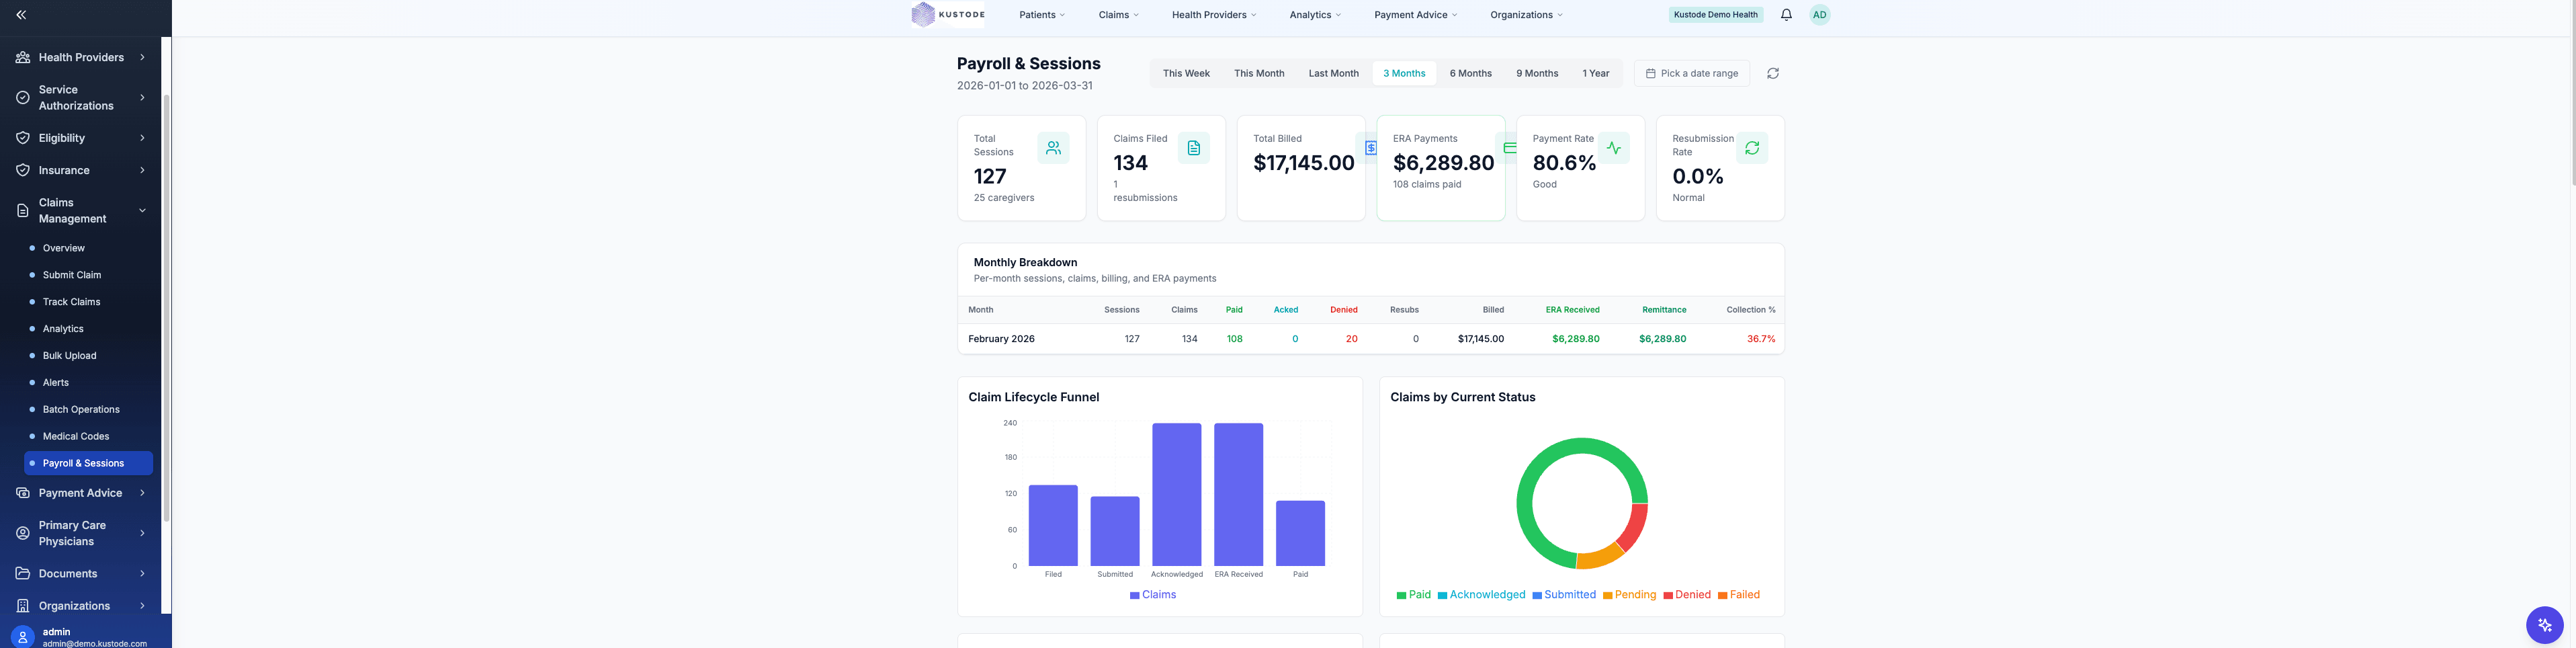Open the AD user avatar menu
This screenshot has height=648, width=2576.
1819,14
